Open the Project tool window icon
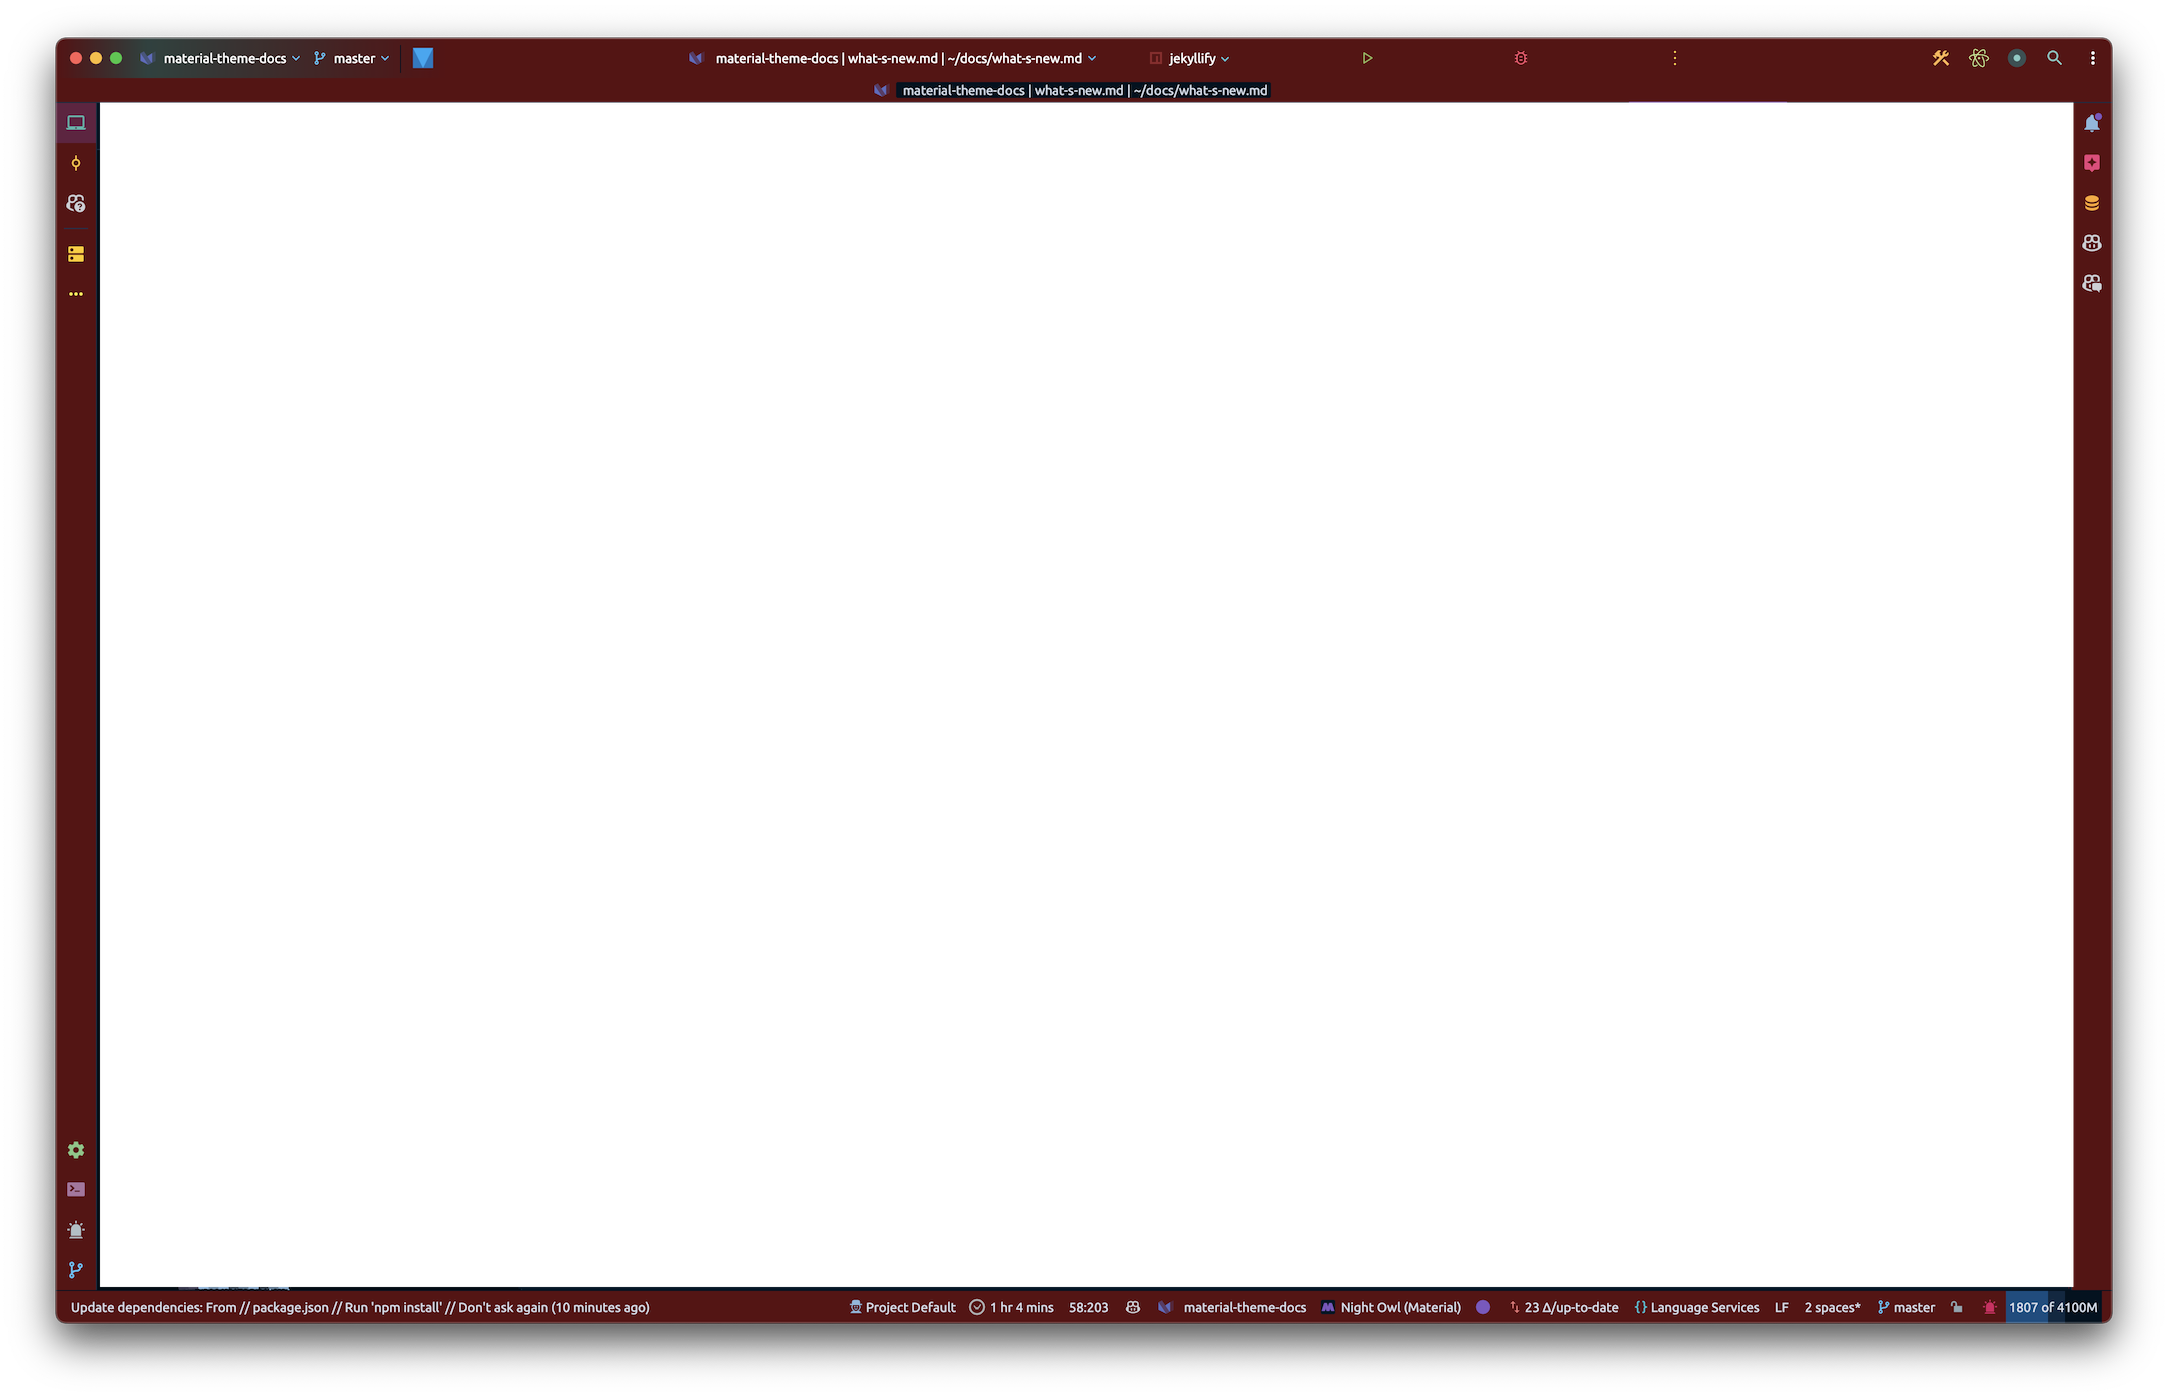 tap(76, 123)
